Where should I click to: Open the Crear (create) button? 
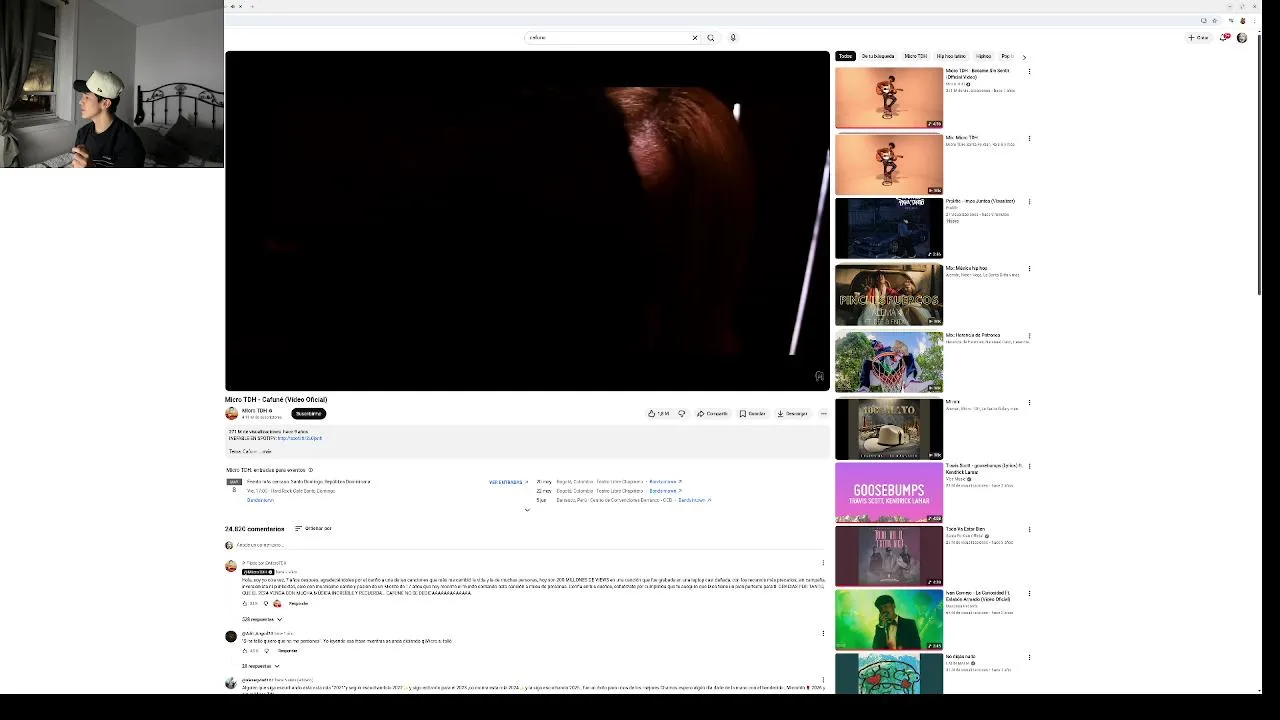[x=1198, y=38]
